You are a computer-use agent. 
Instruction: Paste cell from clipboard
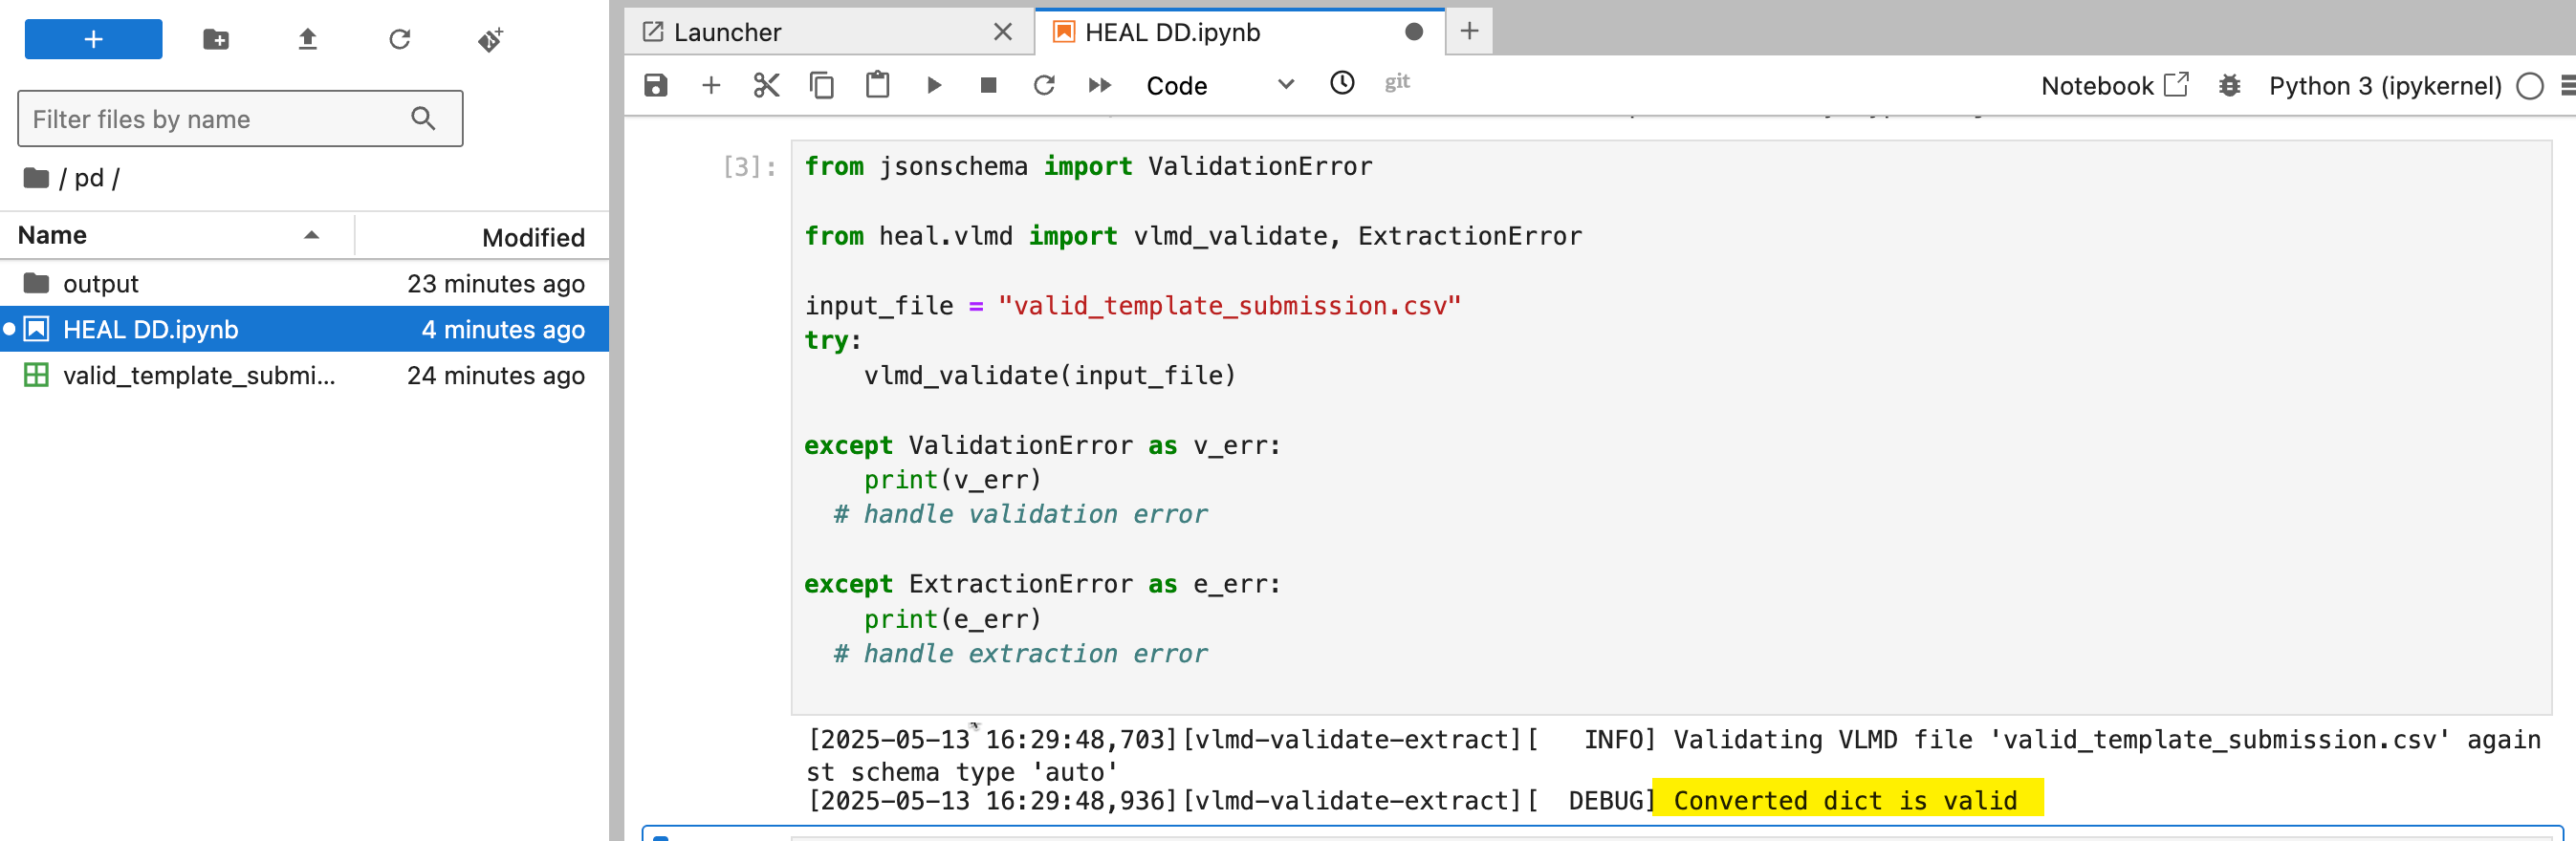[877, 85]
